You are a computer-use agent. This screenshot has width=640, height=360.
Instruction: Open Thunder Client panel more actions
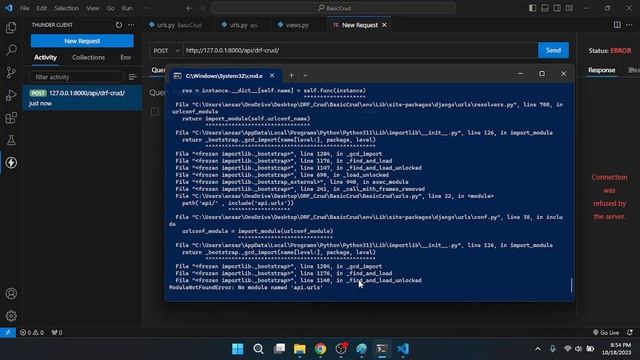click(131, 25)
